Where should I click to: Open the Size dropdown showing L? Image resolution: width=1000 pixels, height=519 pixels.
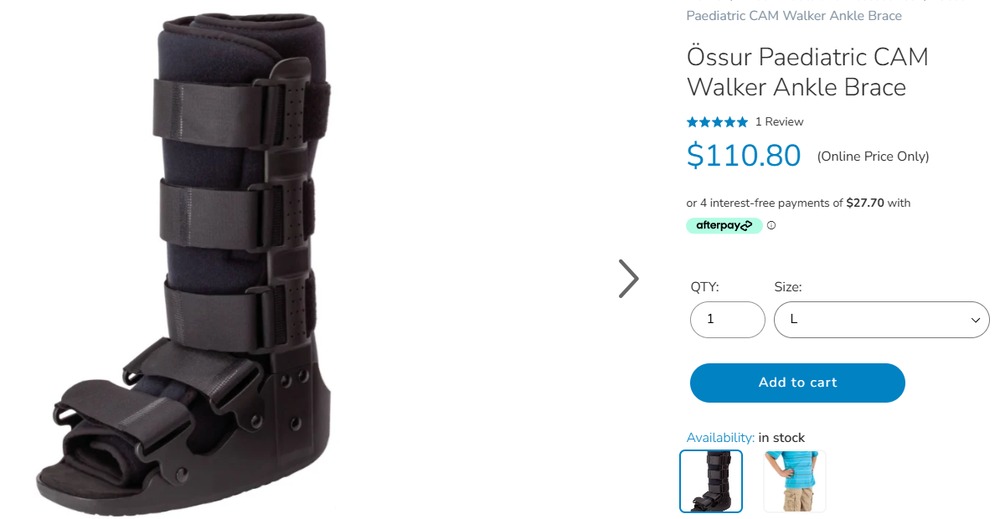[x=881, y=319]
